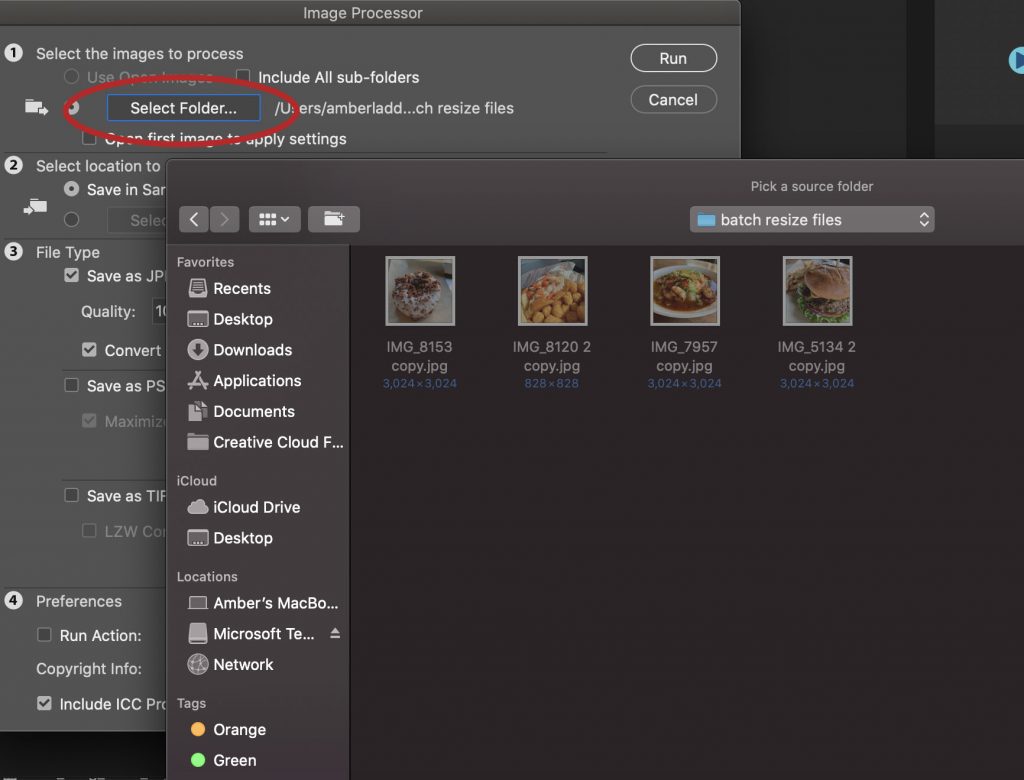Uncheck Include ICC Profile

(44, 704)
